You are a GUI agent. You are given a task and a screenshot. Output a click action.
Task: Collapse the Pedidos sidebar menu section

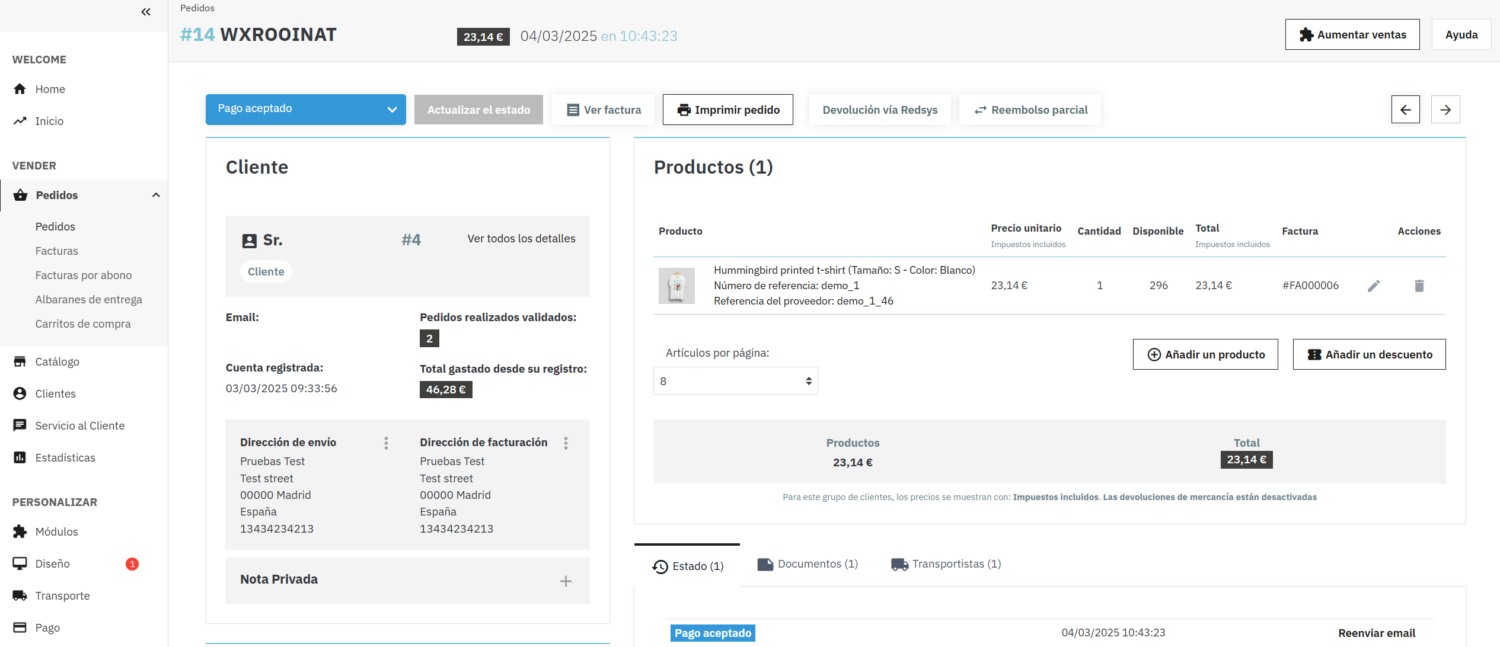coord(155,195)
